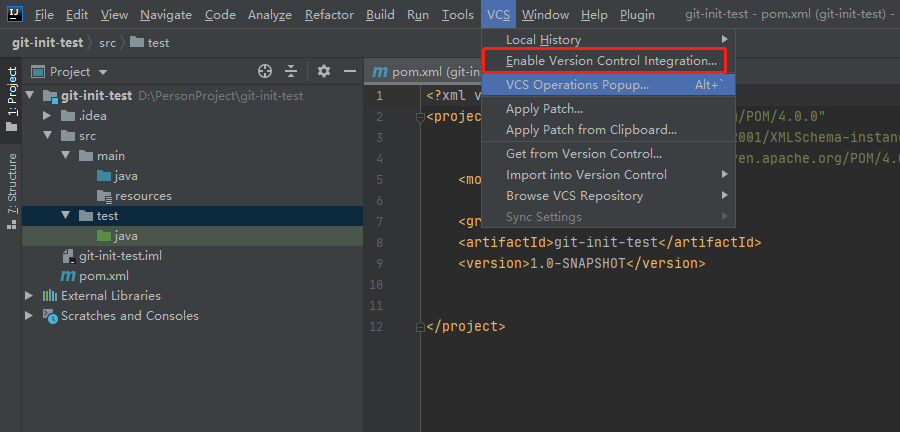Viewport: 900px width, 432px height.
Task: Open the Navigate menu
Action: click(166, 15)
